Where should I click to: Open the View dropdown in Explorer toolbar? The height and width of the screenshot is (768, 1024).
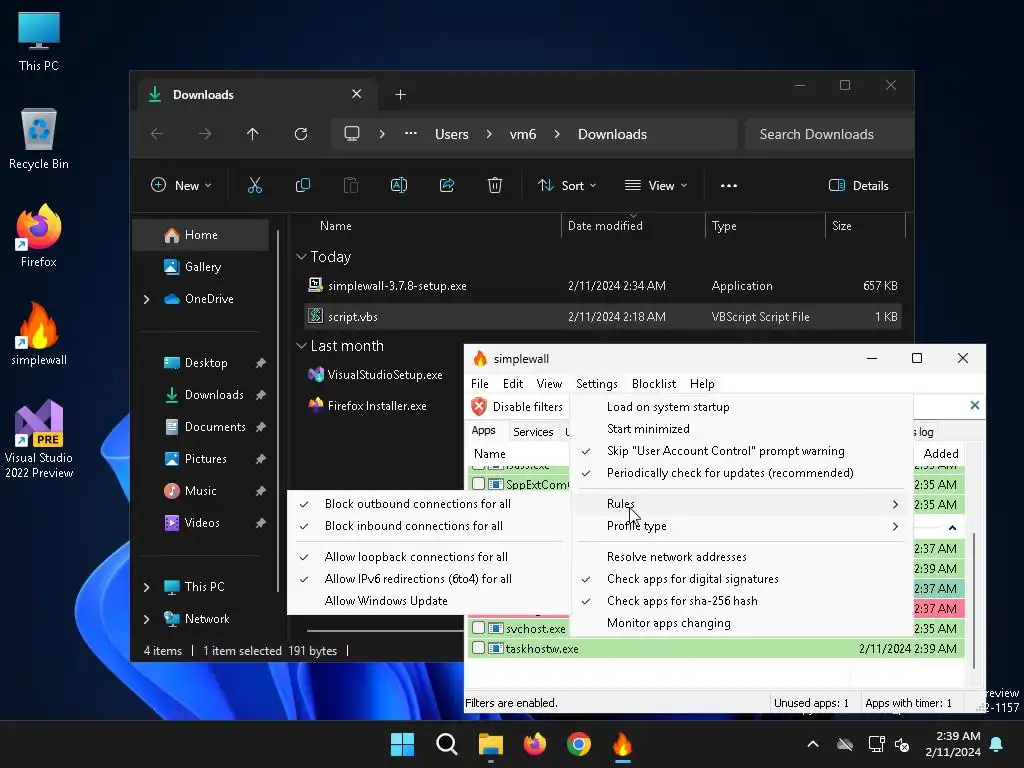(656, 185)
